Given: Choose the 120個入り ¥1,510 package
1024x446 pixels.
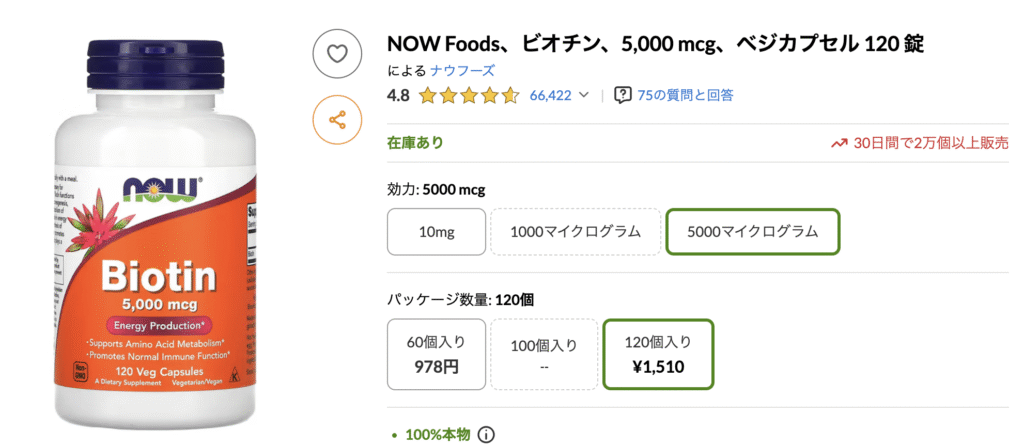Looking at the screenshot, I should [x=658, y=354].
